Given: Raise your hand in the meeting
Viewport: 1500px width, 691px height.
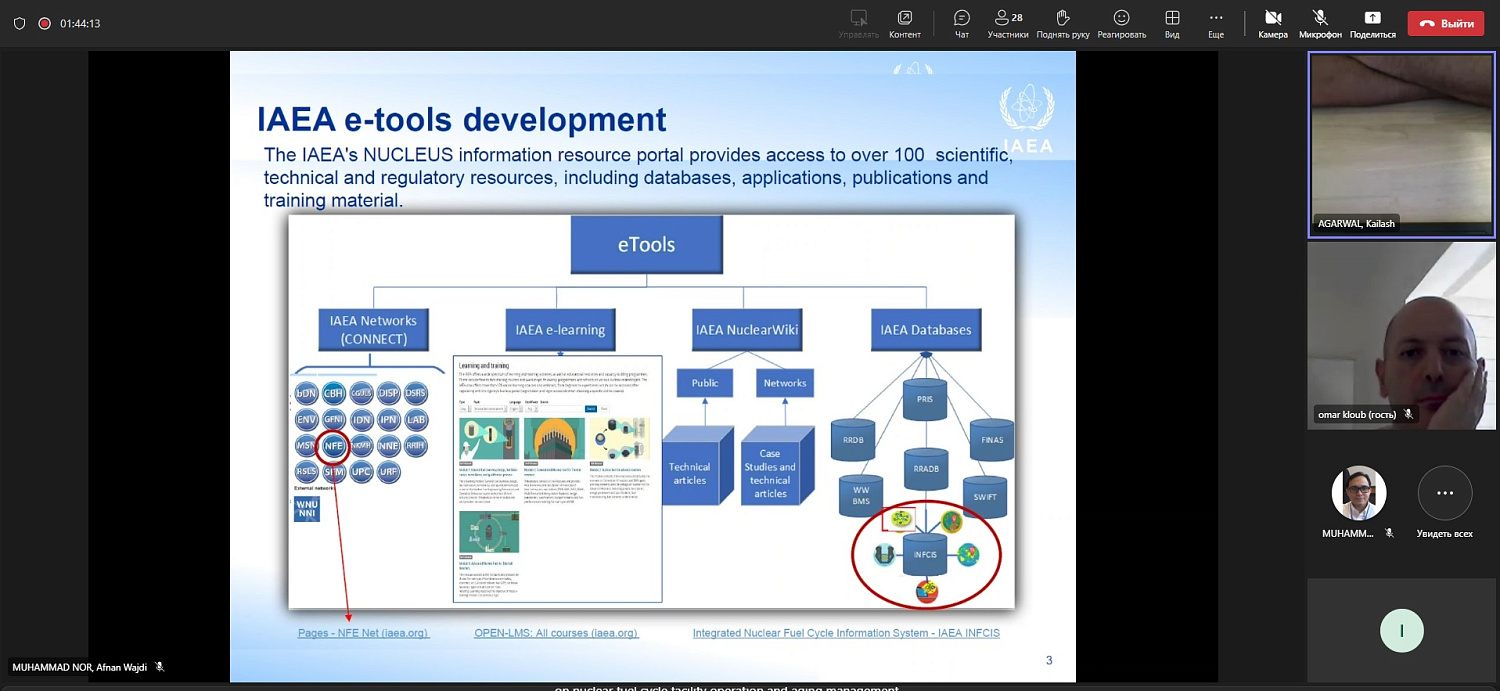Looking at the screenshot, I should coord(1062,23).
